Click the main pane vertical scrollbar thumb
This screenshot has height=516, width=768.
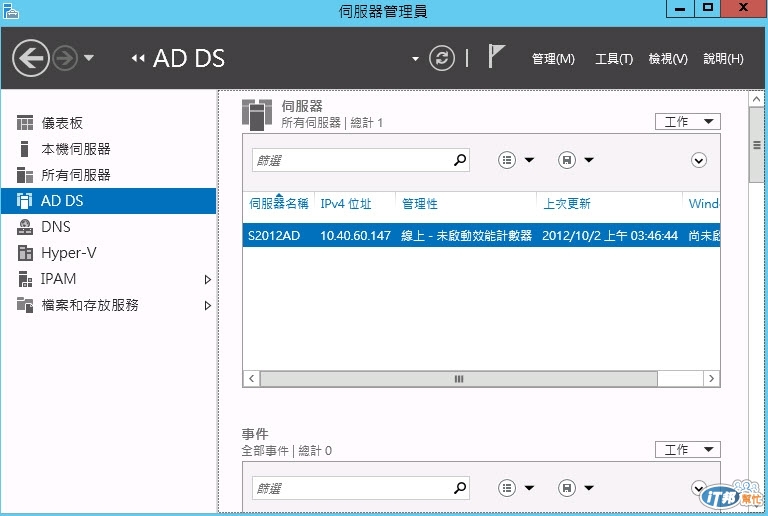(x=756, y=145)
